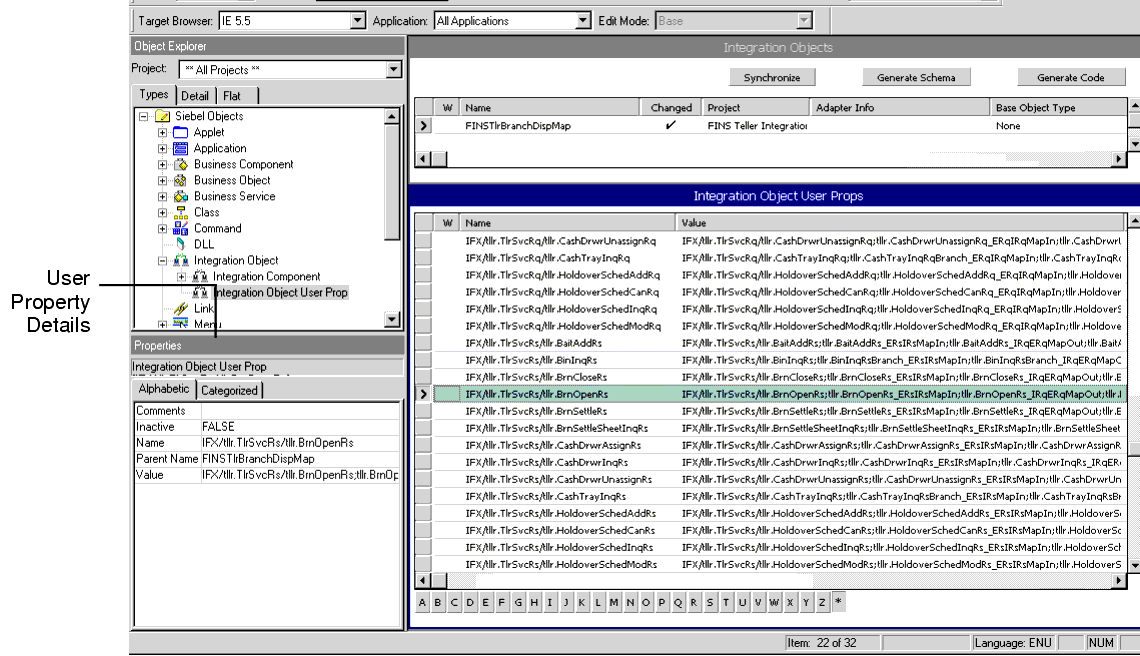
Task: Open the Project dropdown in Object Explorer
Action: click(393, 70)
